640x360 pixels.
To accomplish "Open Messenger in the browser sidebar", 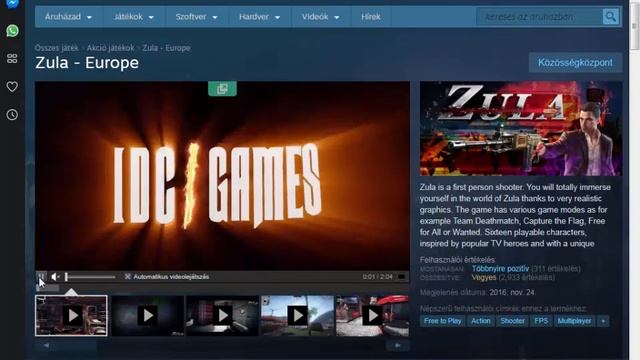I will (x=12, y=3).
